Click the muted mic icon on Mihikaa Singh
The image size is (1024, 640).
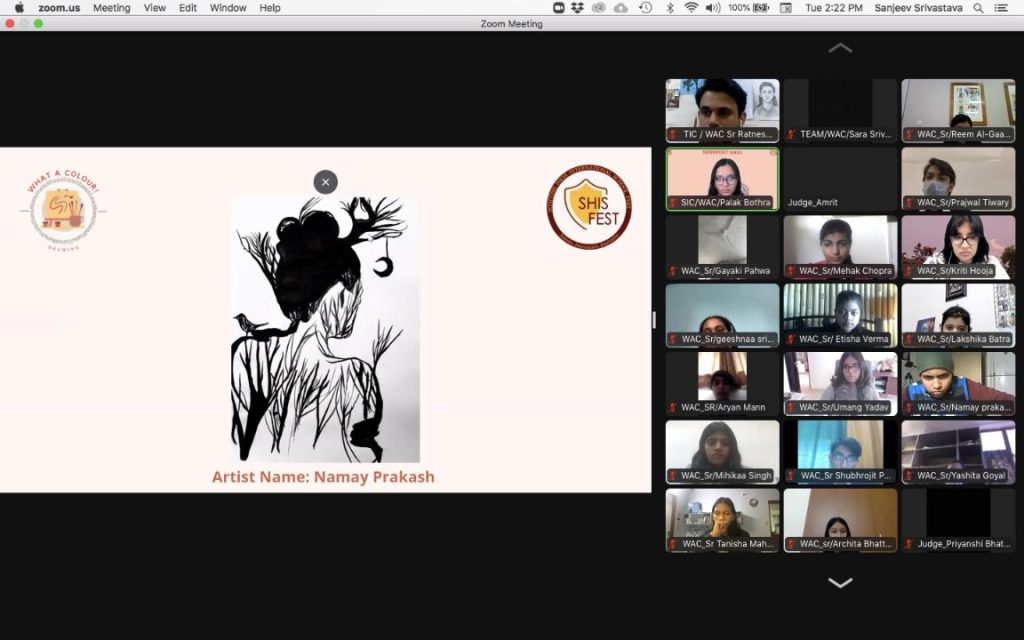tap(673, 476)
